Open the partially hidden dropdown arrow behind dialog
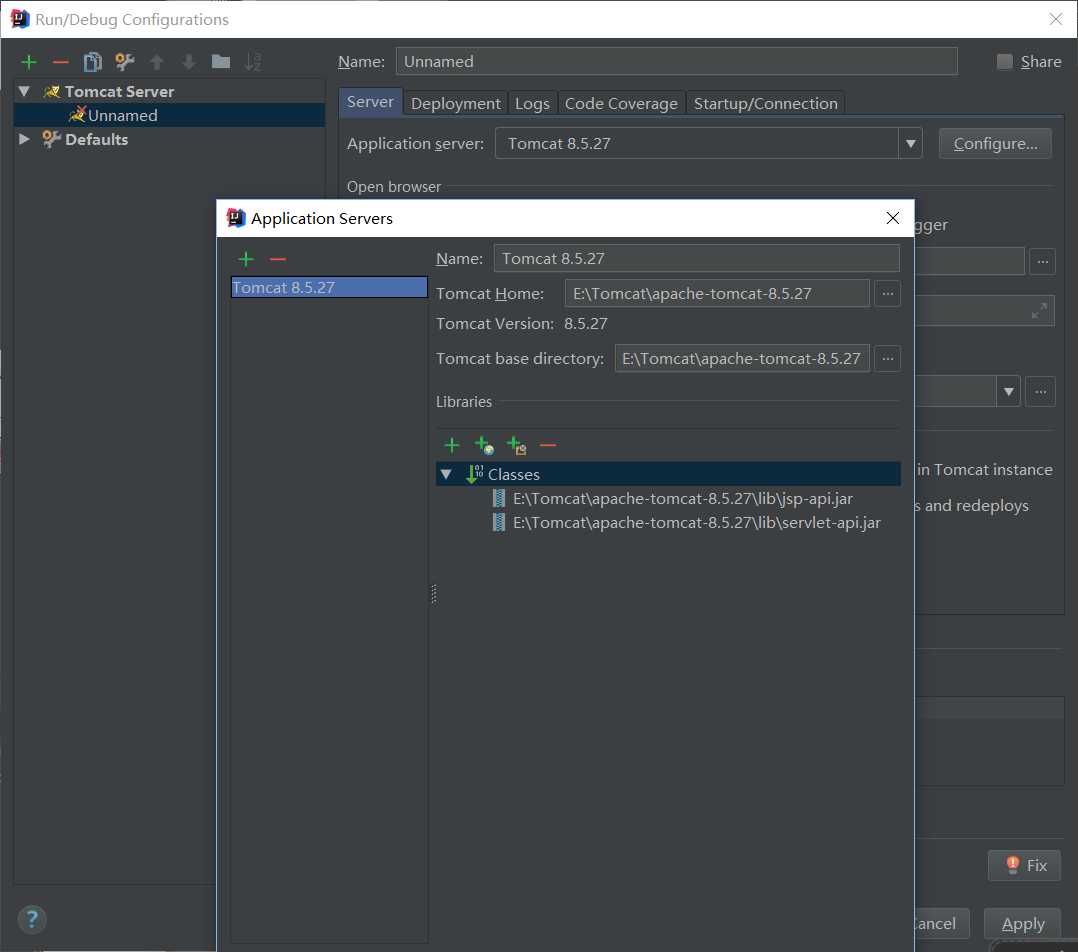The image size is (1078, 952). pyautogui.click(x=1008, y=392)
